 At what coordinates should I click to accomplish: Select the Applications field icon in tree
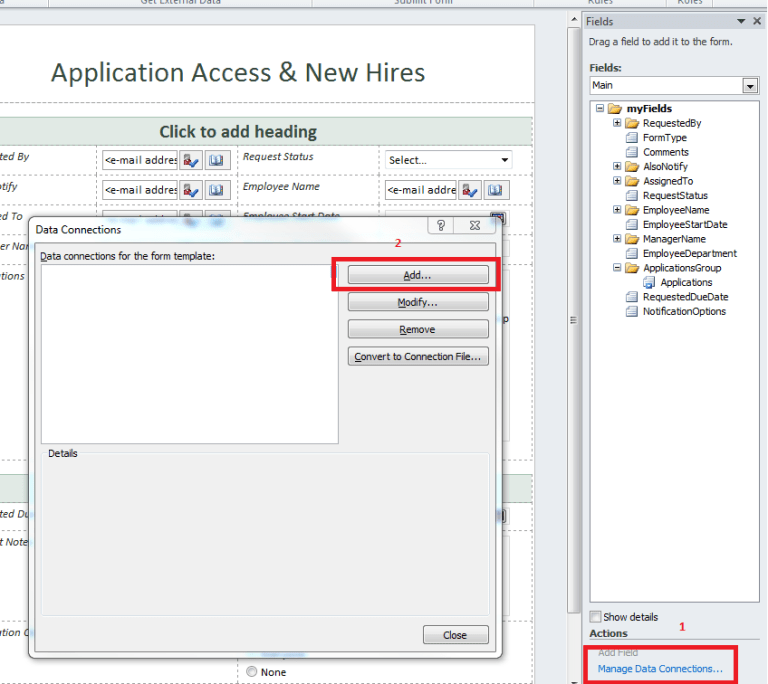click(649, 283)
